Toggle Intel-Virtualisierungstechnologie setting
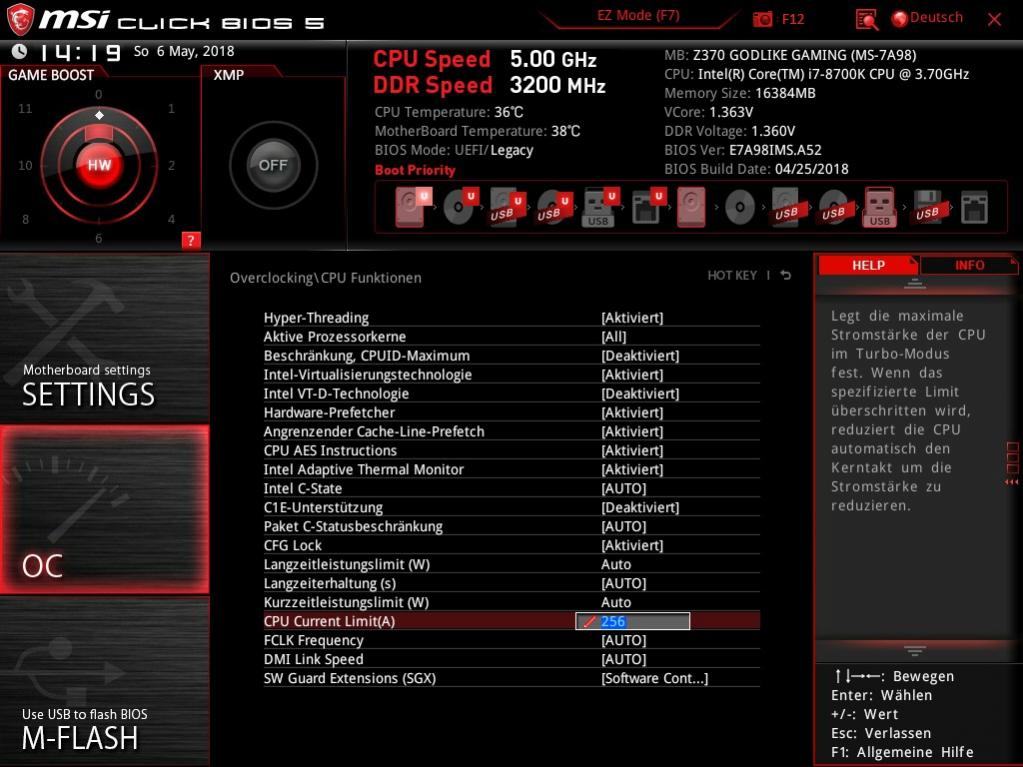1023x767 pixels. (x=512, y=374)
